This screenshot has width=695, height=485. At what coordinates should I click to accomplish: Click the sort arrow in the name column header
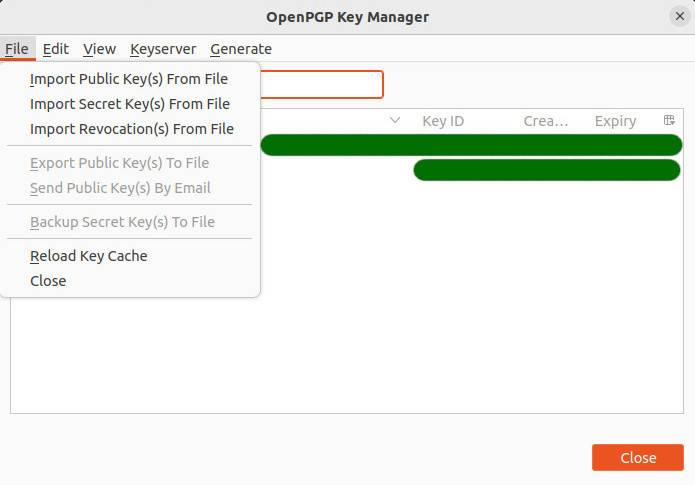pyautogui.click(x=395, y=121)
